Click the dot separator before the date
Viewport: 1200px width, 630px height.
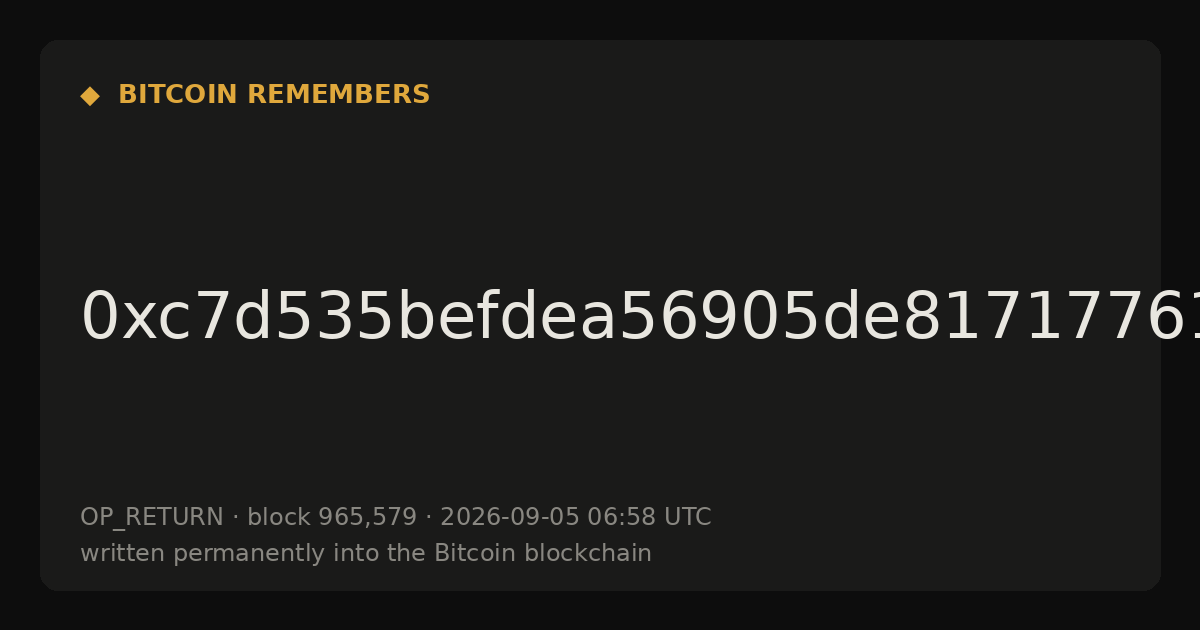point(428,518)
